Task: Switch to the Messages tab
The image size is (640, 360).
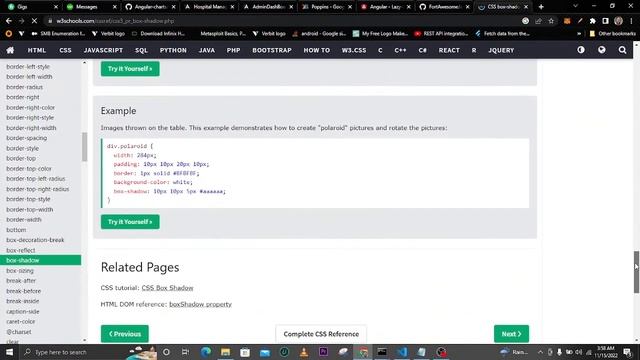Action: pos(91,7)
